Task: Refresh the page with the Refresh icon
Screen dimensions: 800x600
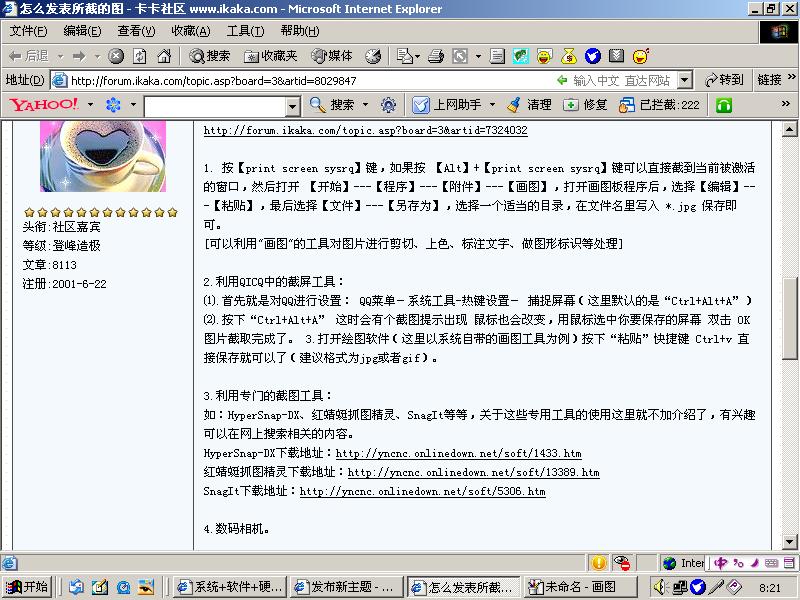Action: point(139,56)
